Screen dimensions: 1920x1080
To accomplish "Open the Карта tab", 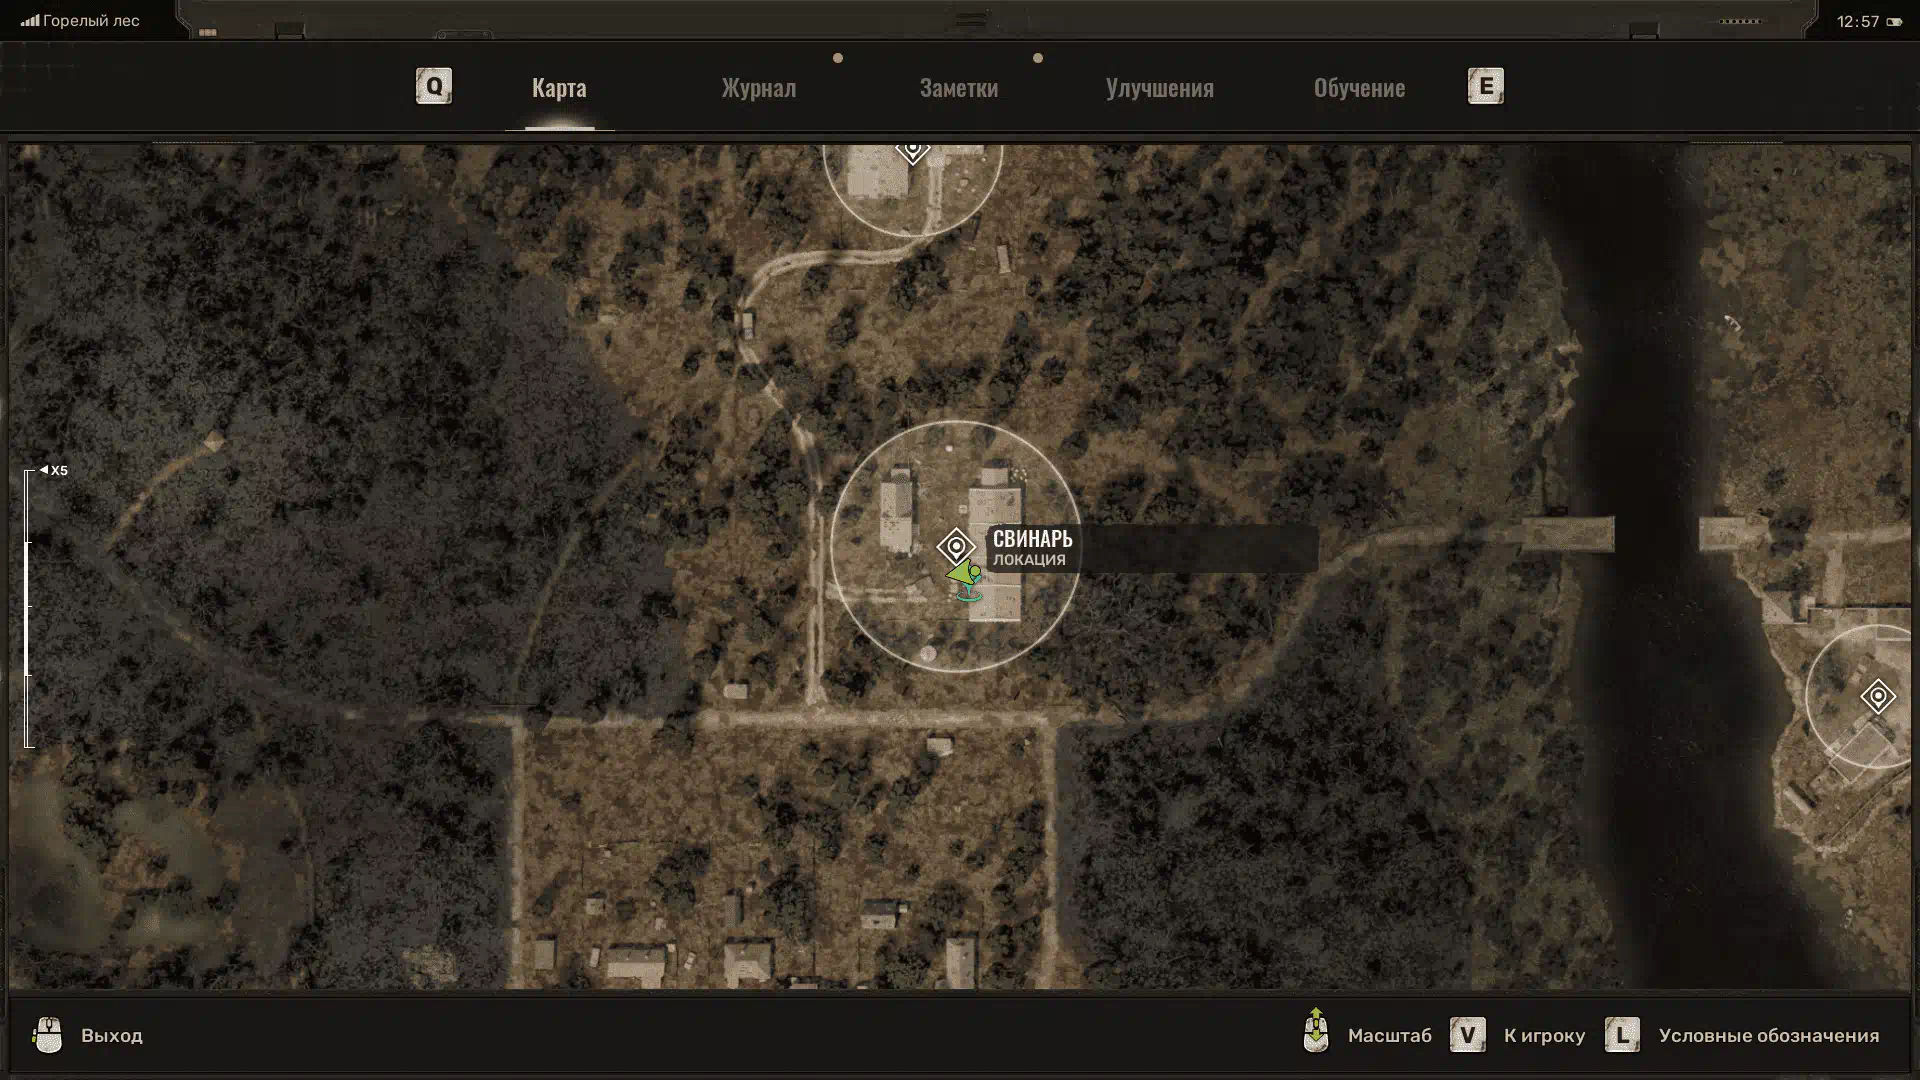I will click(x=559, y=88).
